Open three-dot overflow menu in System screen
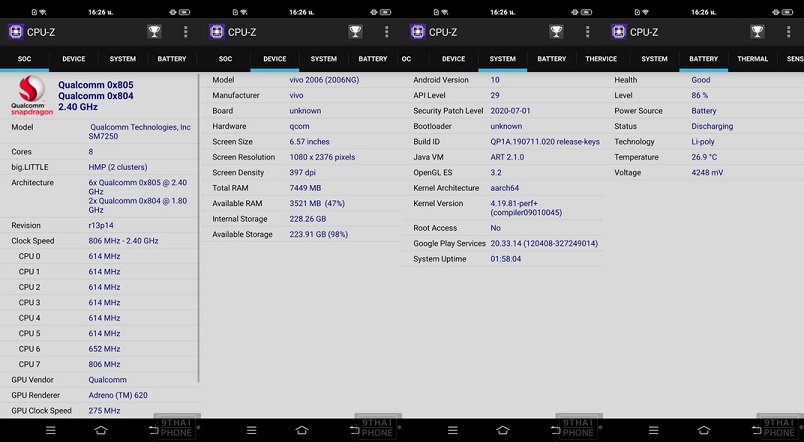The image size is (804, 442). click(588, 32)
